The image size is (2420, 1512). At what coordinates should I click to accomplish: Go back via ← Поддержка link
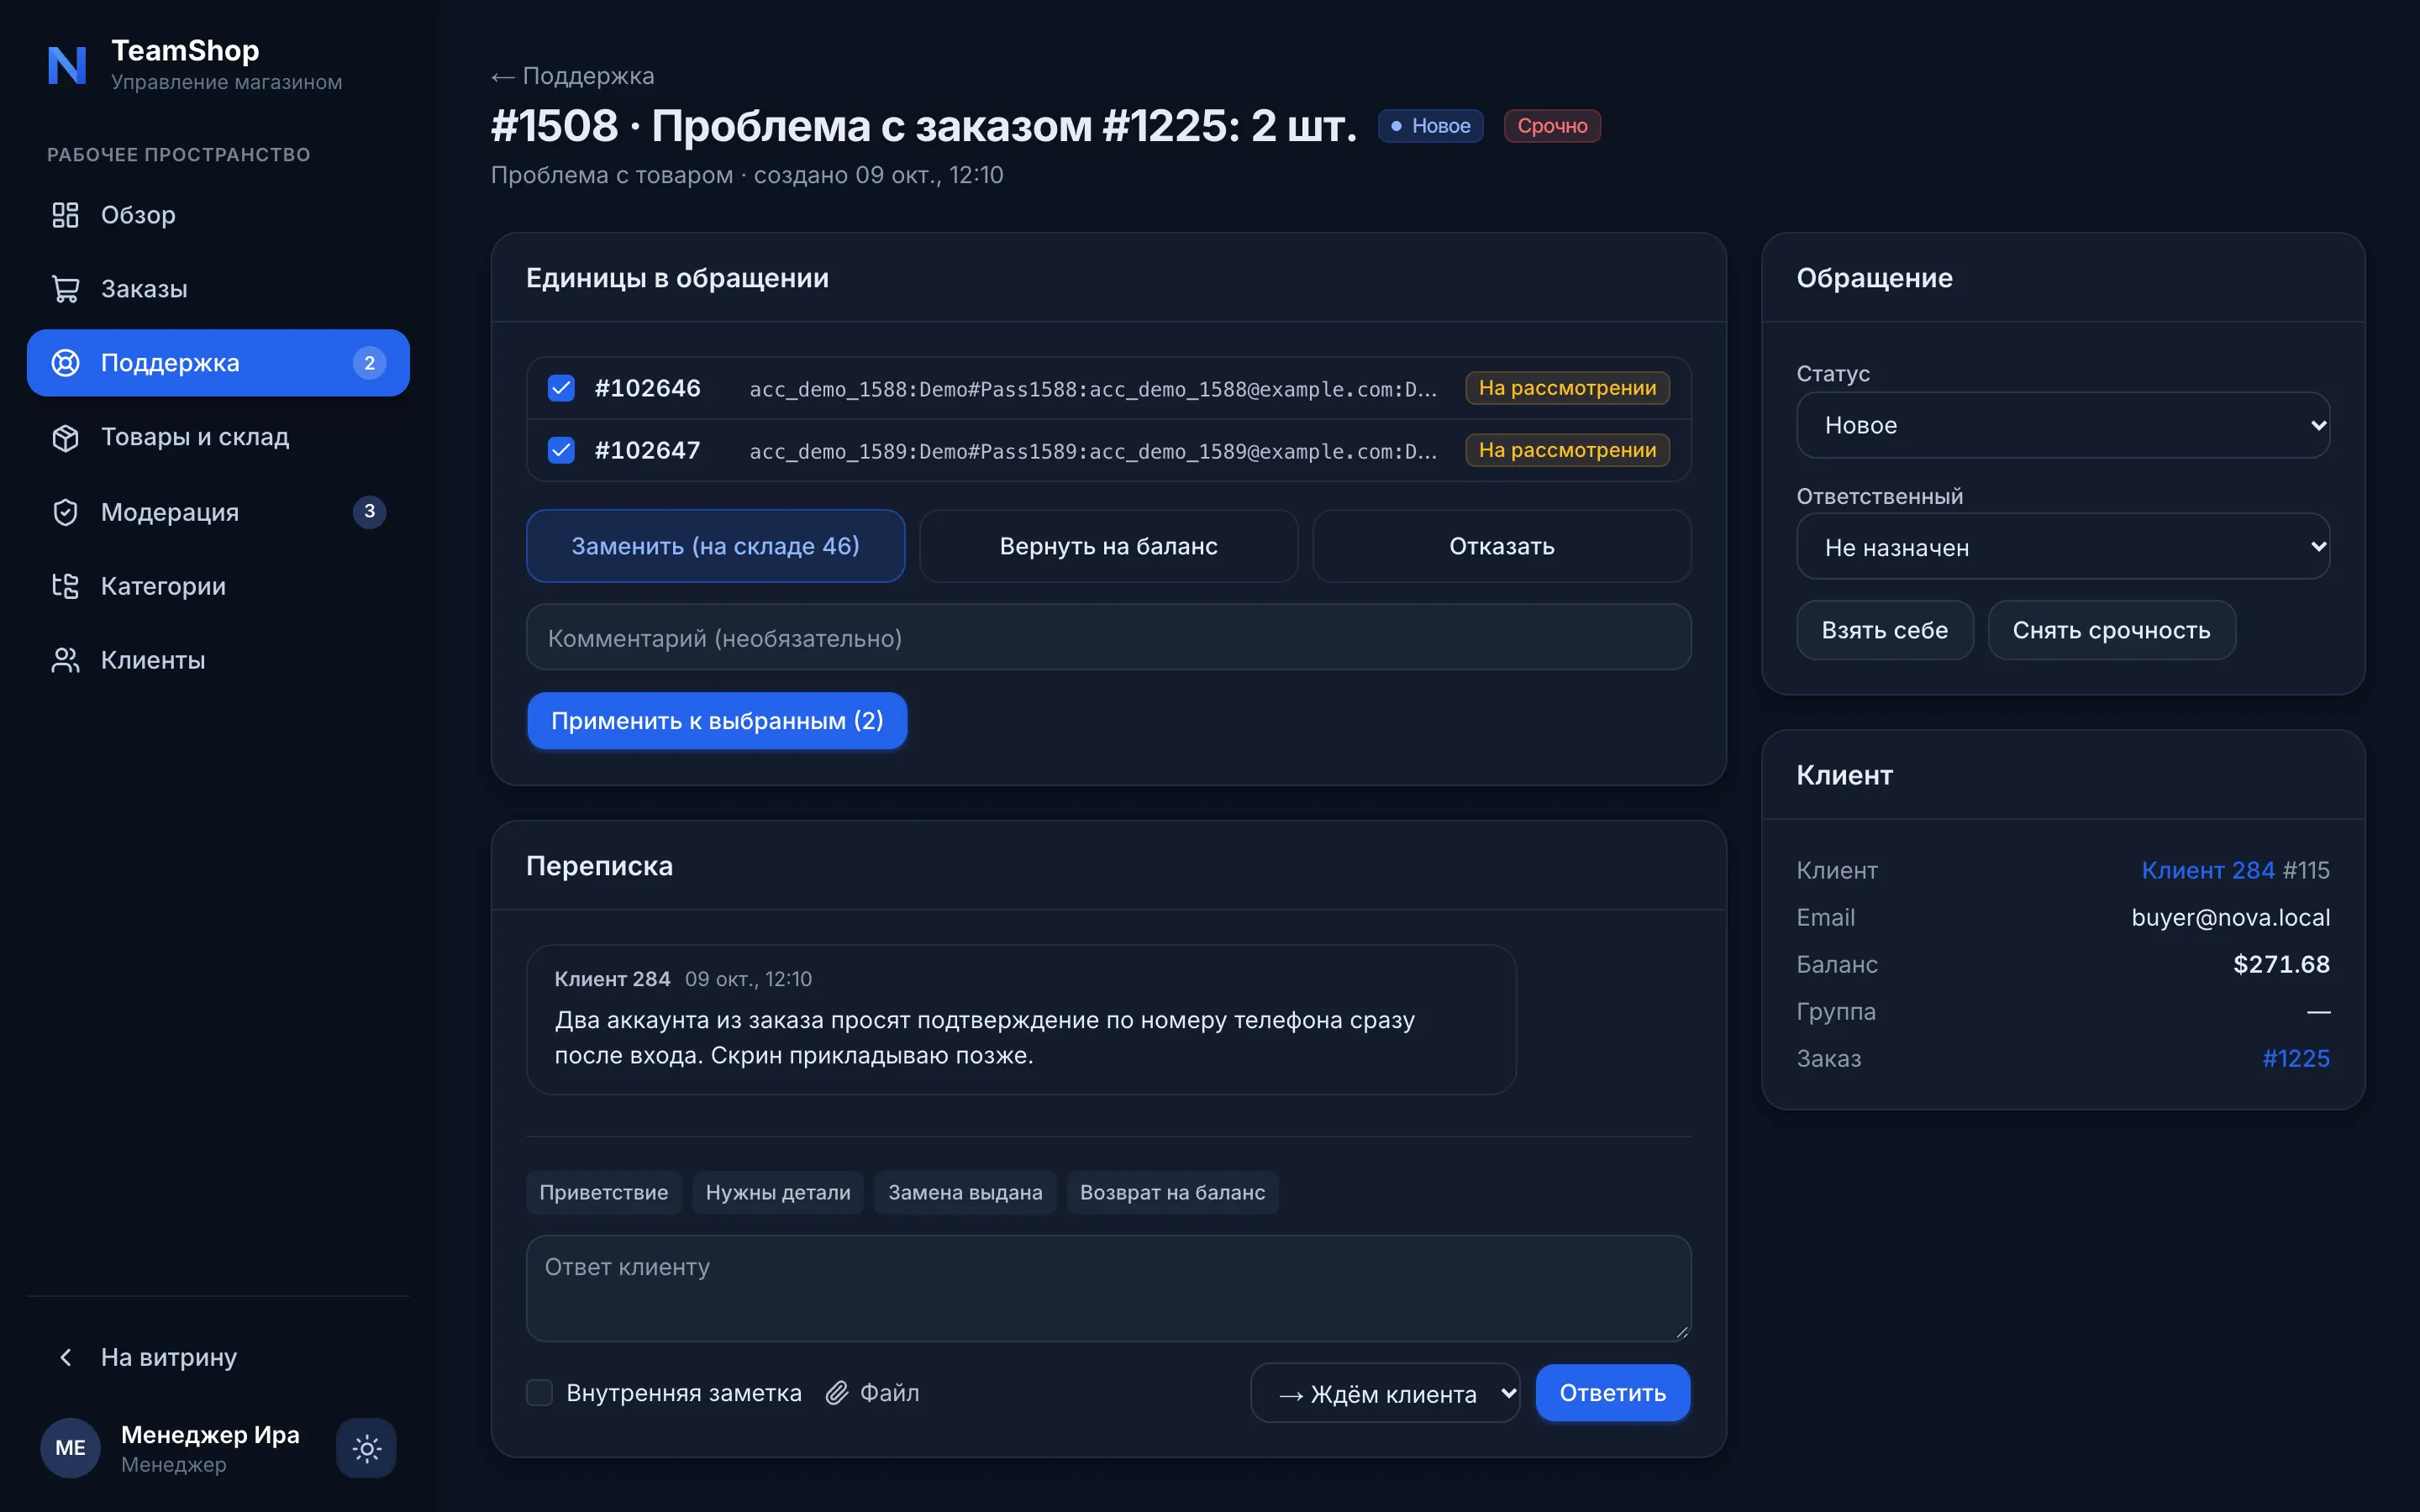[x=572, y=76]
